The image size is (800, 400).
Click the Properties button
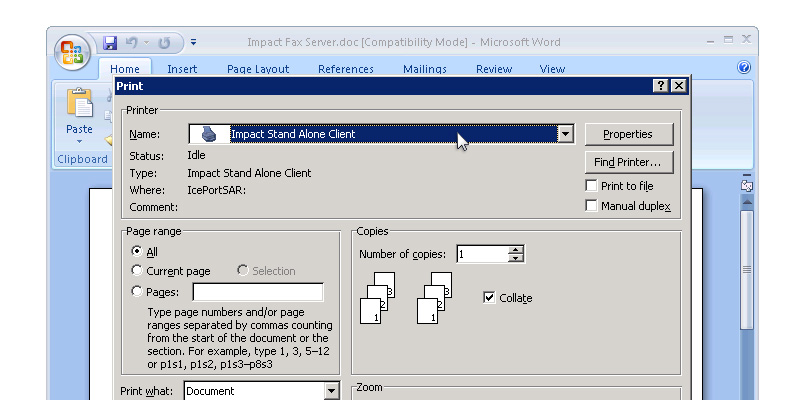click(628, 134)
